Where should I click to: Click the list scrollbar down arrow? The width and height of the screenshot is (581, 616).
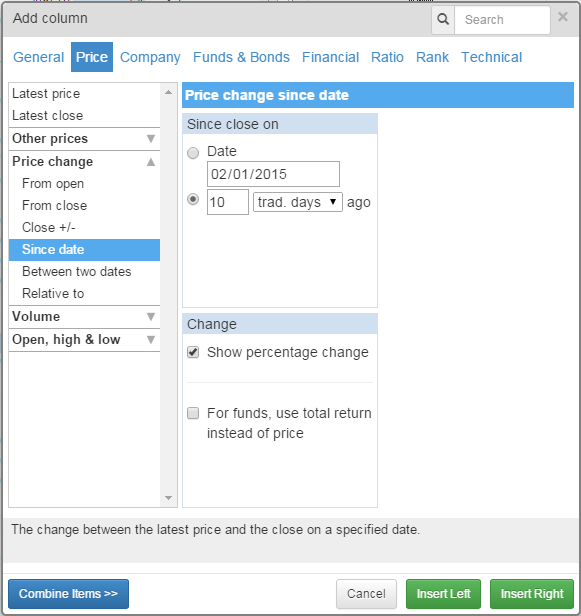(169, 498)
